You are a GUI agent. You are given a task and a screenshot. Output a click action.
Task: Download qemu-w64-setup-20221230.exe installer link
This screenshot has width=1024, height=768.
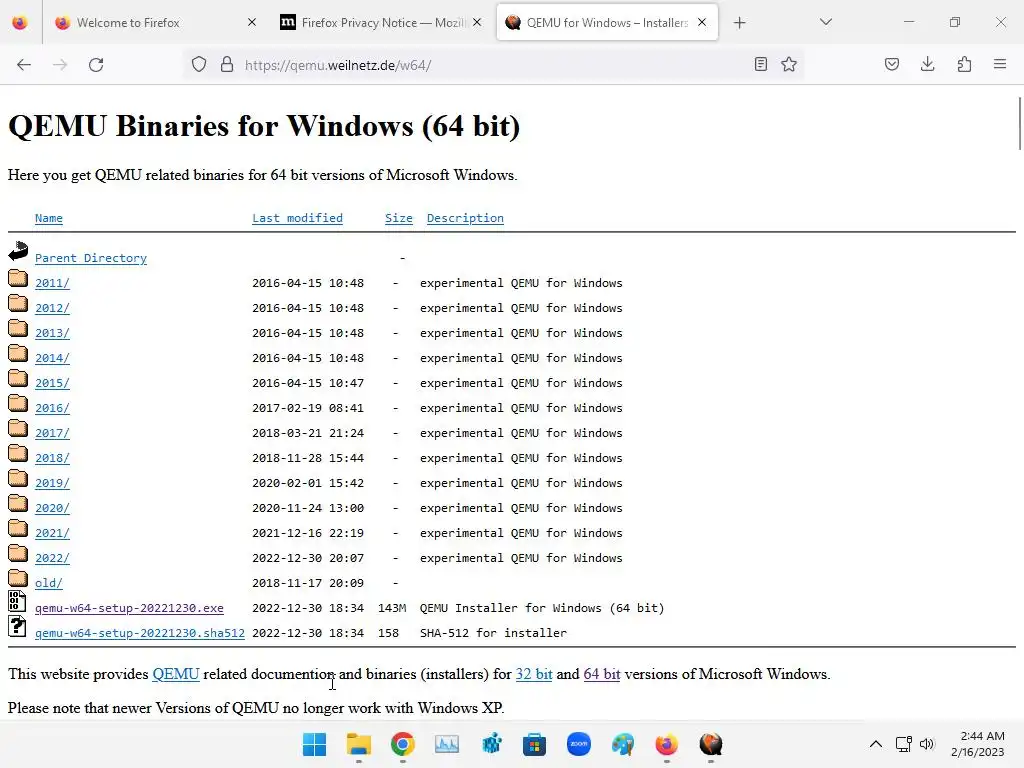tap(129, 608)
